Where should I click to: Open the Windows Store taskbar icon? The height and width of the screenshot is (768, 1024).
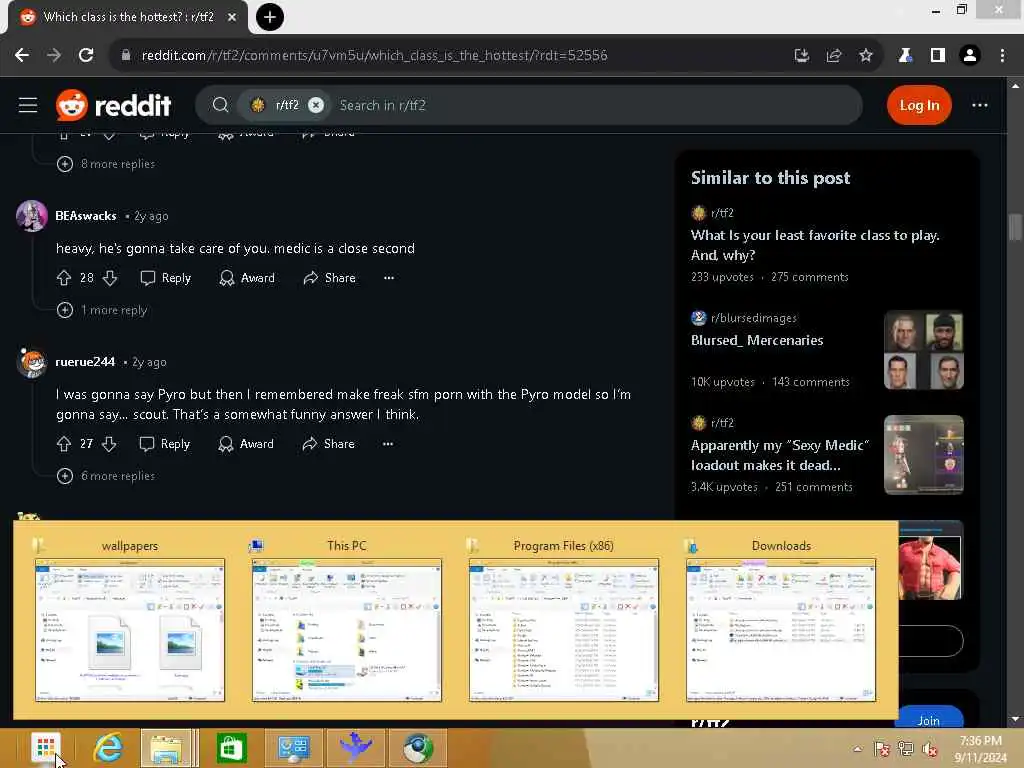click(231, 748)
